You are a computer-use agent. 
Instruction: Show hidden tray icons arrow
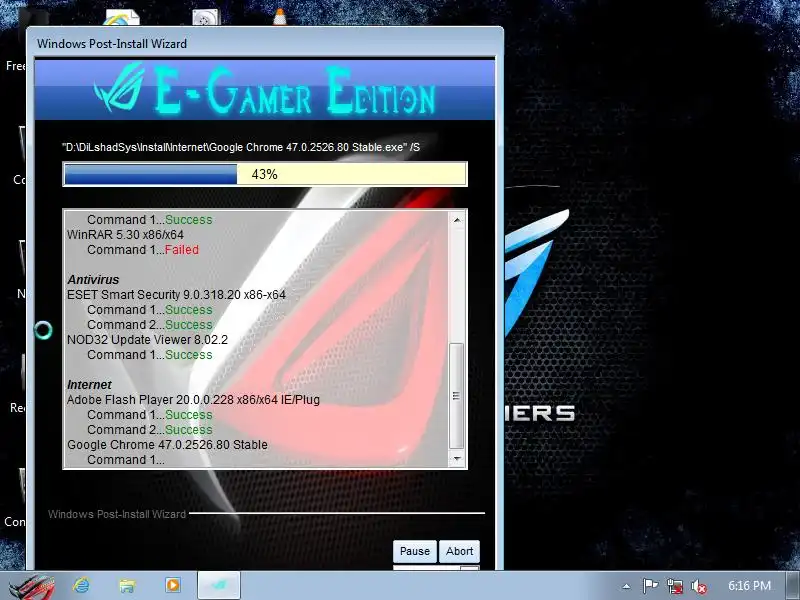coord(627,586)
